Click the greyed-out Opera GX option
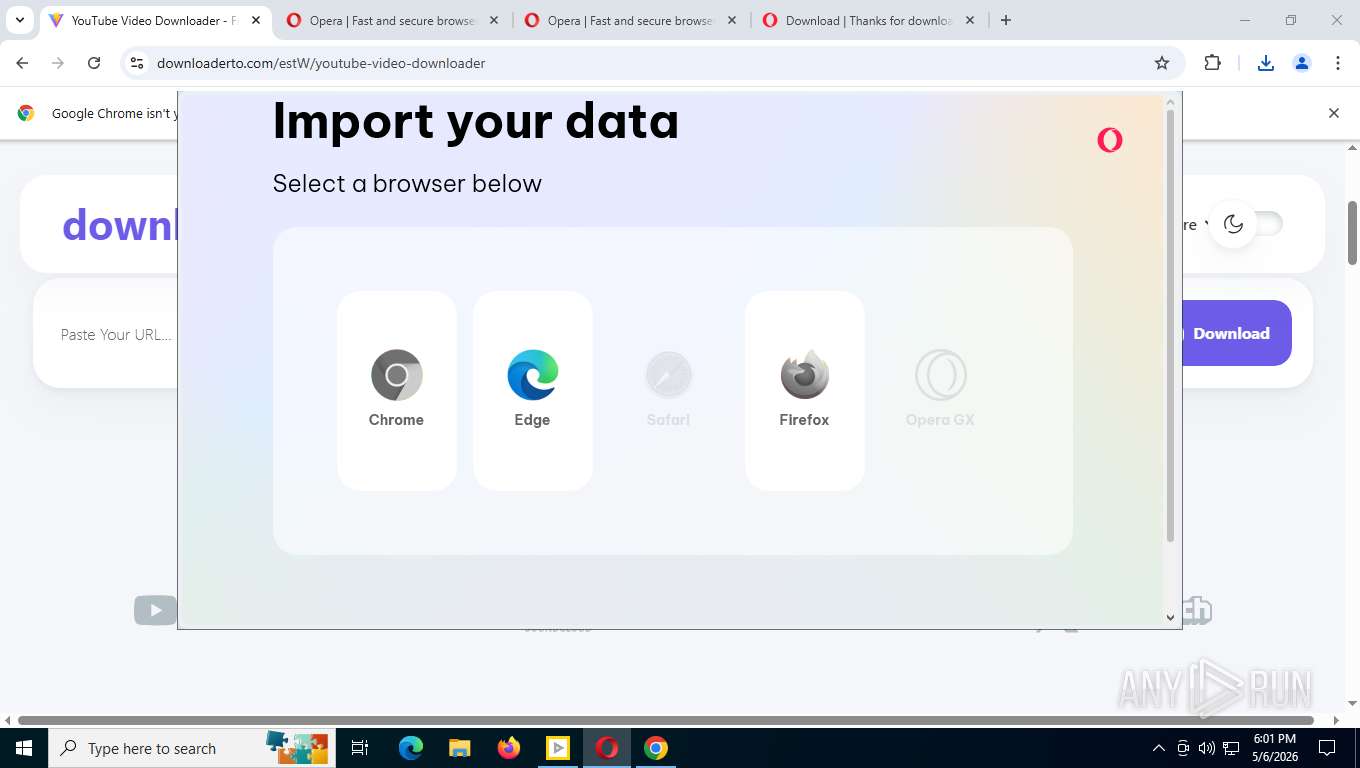1360x768 pixels. 941,390
